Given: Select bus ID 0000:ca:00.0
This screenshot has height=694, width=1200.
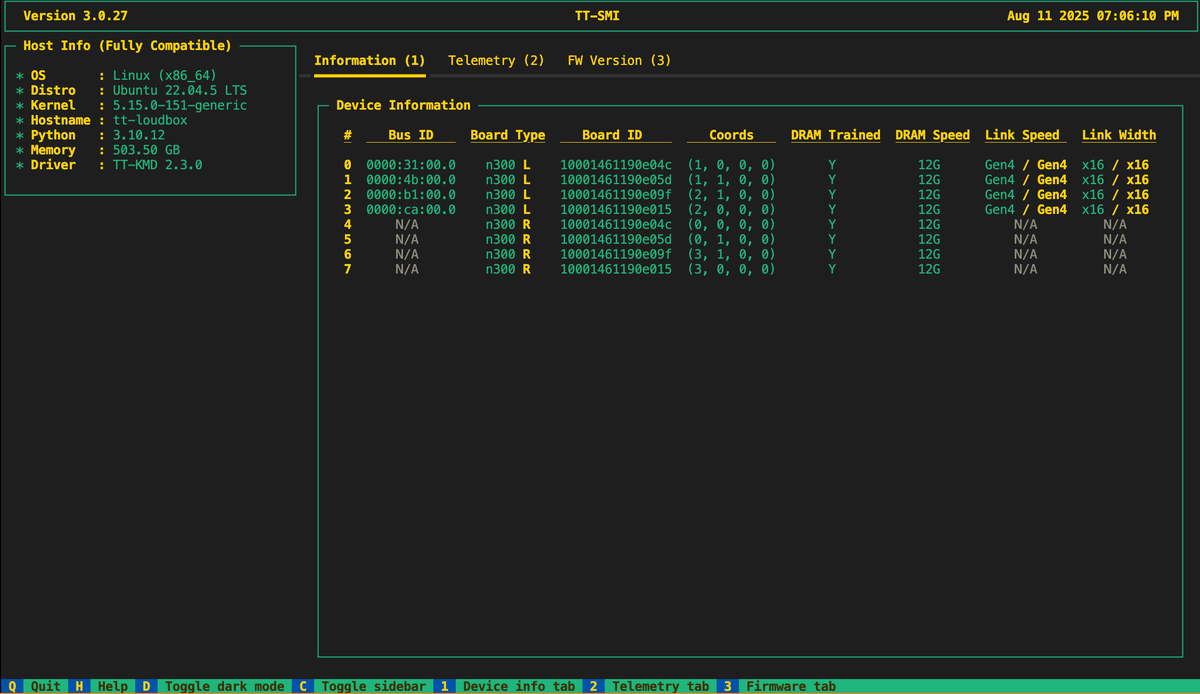Looking at the screenshot, I should (411, 210).
